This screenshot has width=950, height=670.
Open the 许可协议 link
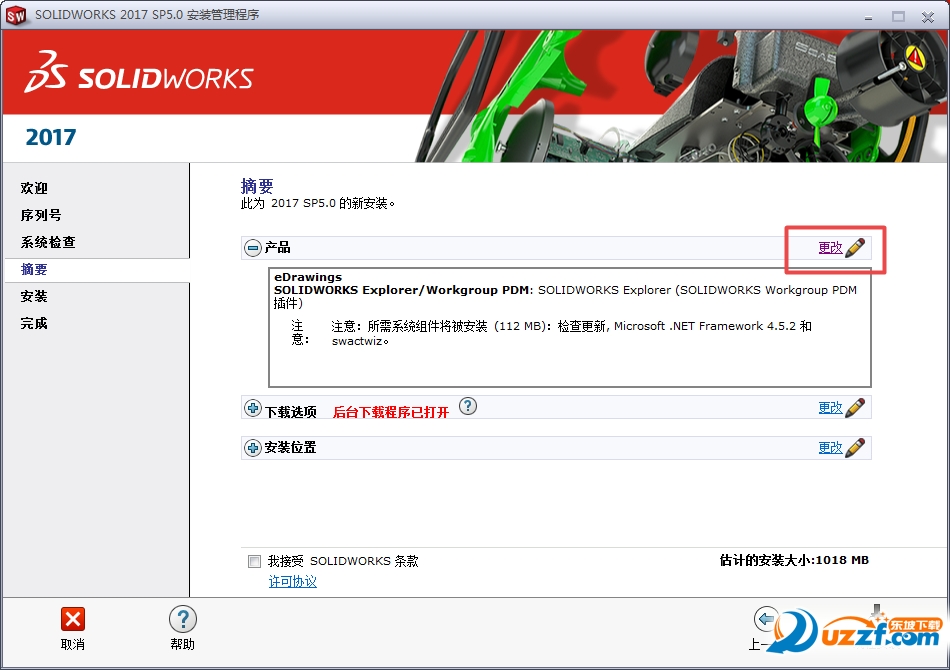click(x=293, y=582)
